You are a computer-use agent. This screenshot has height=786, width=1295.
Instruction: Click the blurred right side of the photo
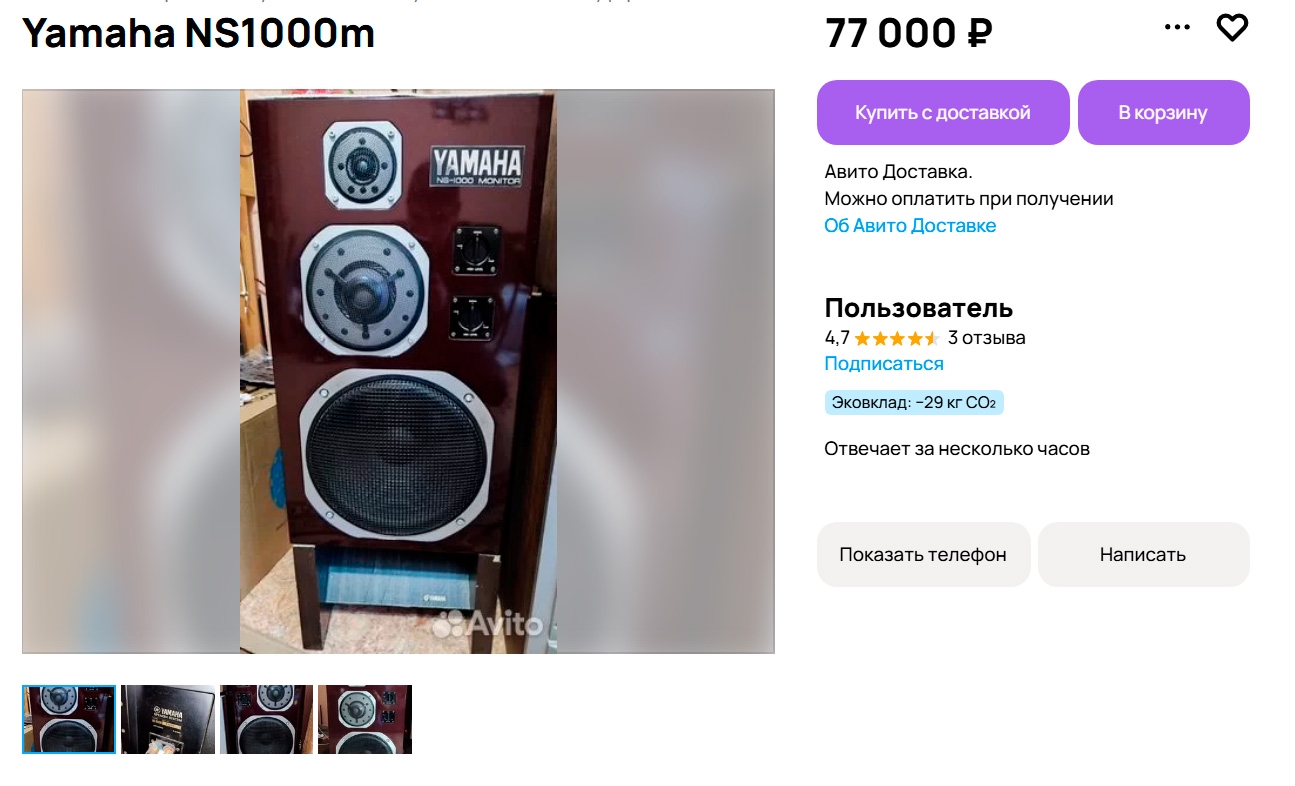coord(665,371)
